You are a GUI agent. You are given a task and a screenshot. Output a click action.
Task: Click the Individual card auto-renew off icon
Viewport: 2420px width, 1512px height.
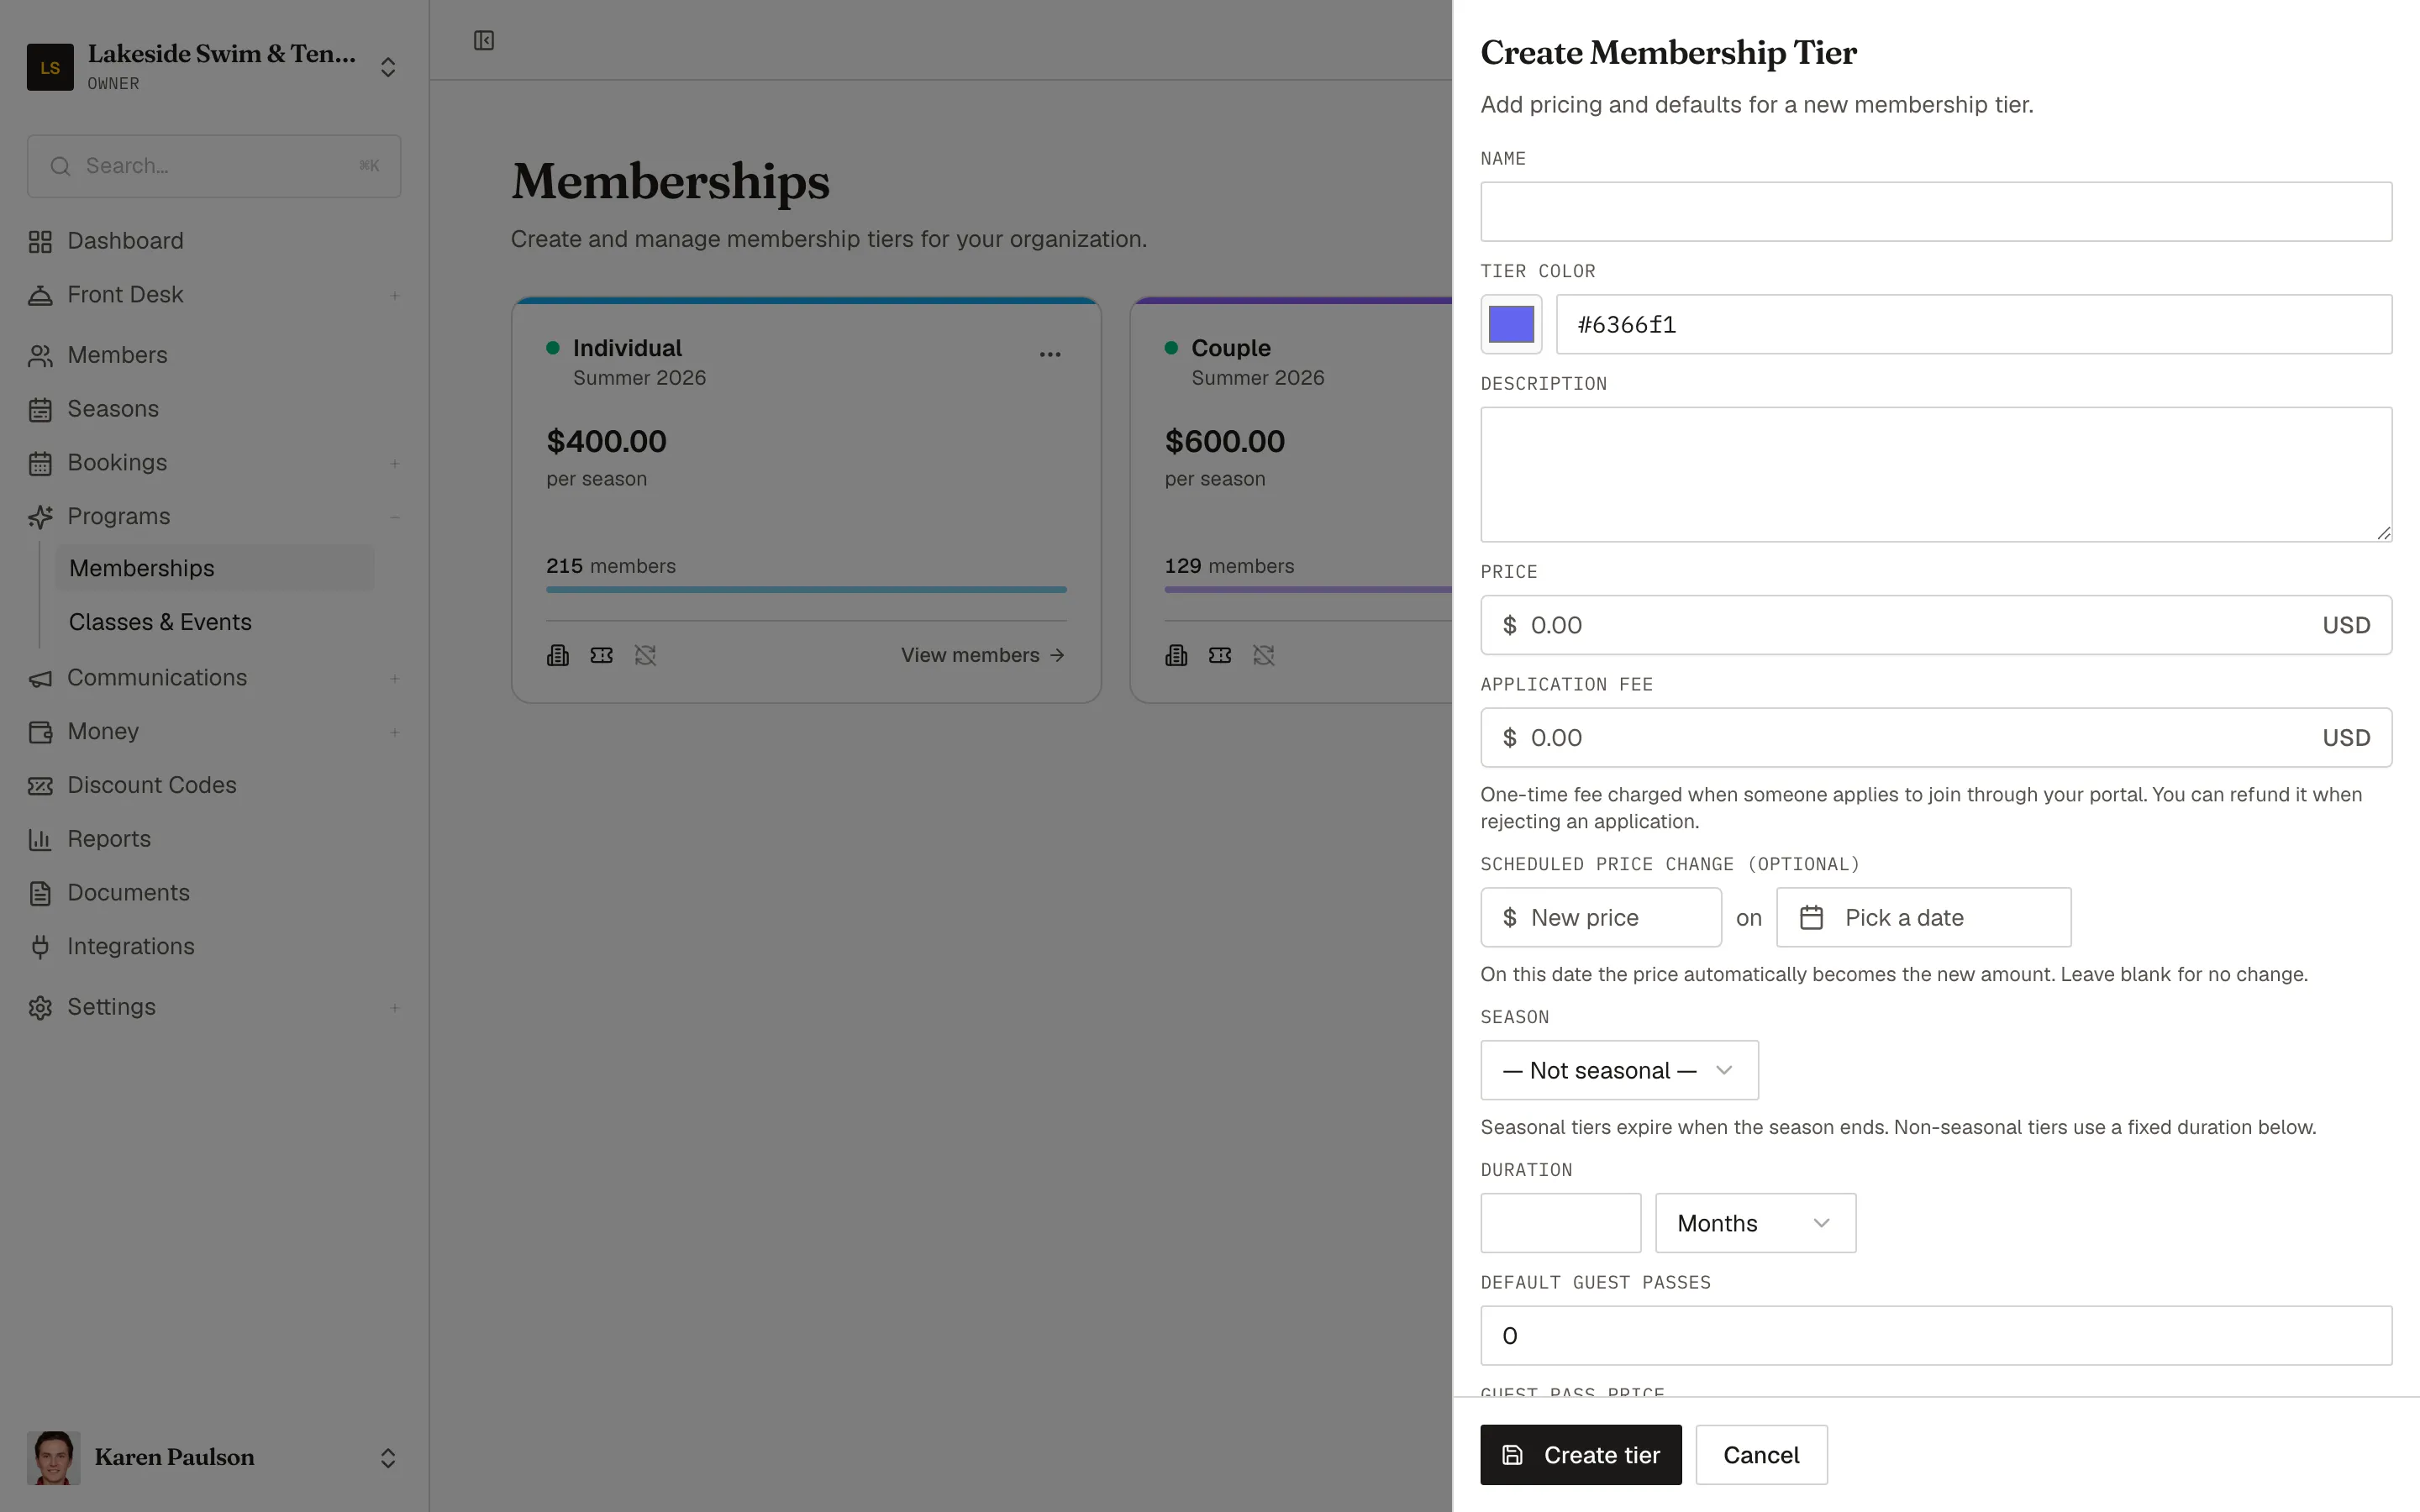(646, 655)
